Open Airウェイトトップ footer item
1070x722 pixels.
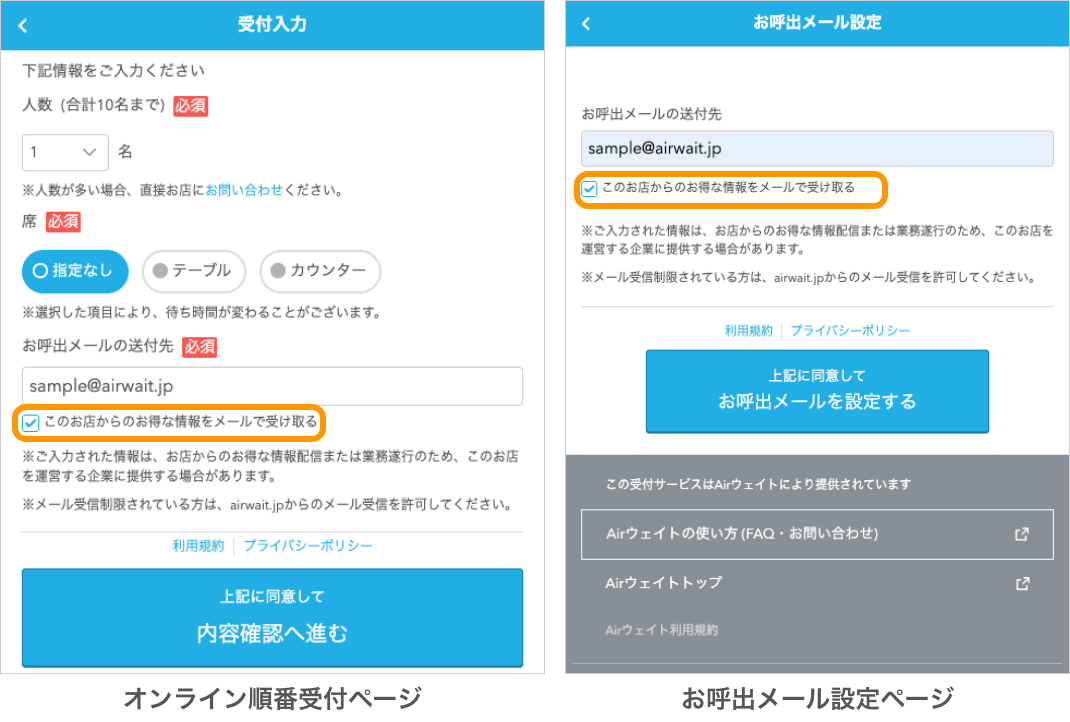[x=817, y=583]
